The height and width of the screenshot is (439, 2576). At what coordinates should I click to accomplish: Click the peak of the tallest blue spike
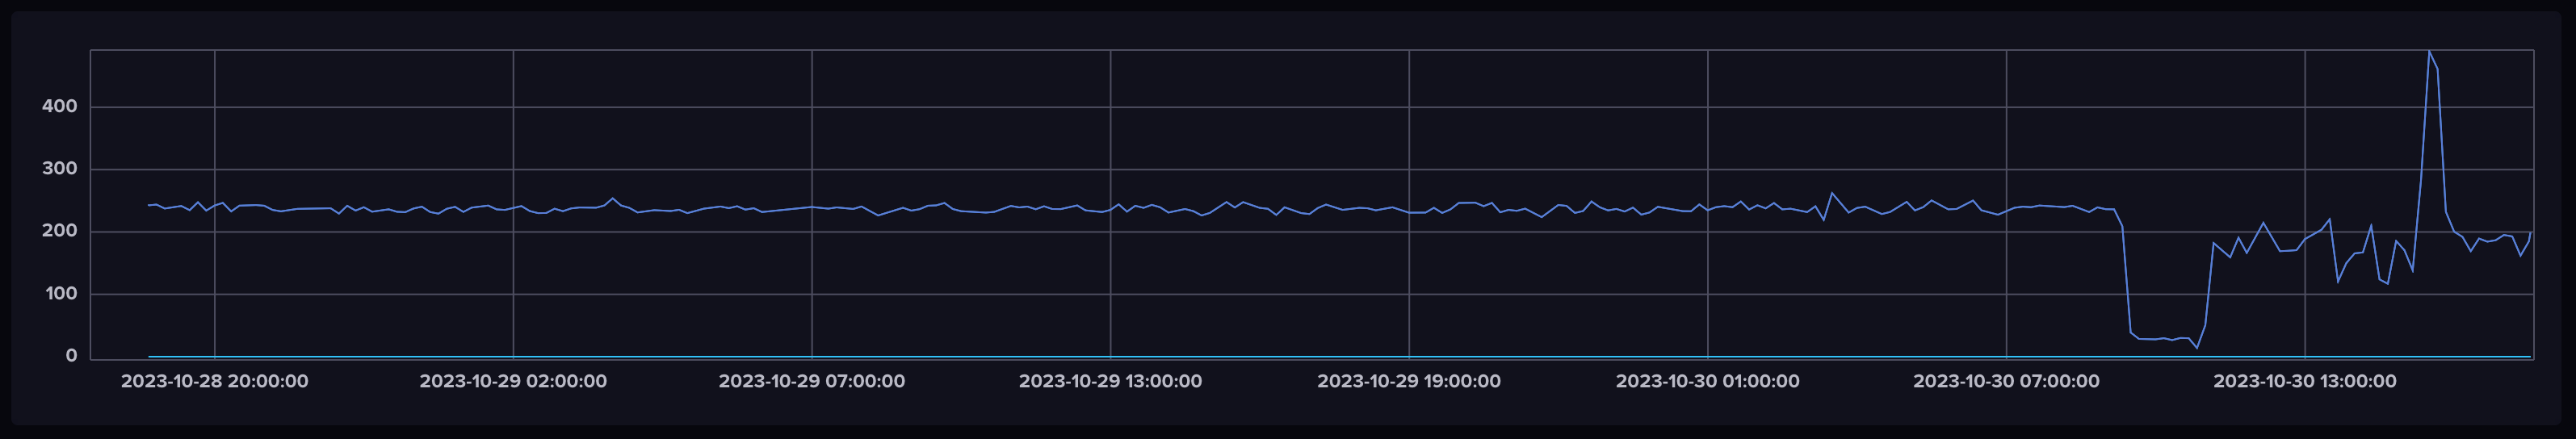2429,51
